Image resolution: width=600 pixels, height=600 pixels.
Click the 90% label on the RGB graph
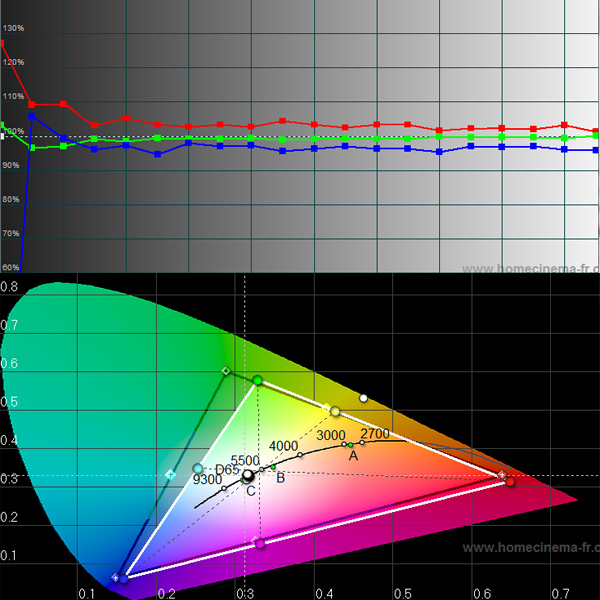pyautogui.click(x=11, y=165)
